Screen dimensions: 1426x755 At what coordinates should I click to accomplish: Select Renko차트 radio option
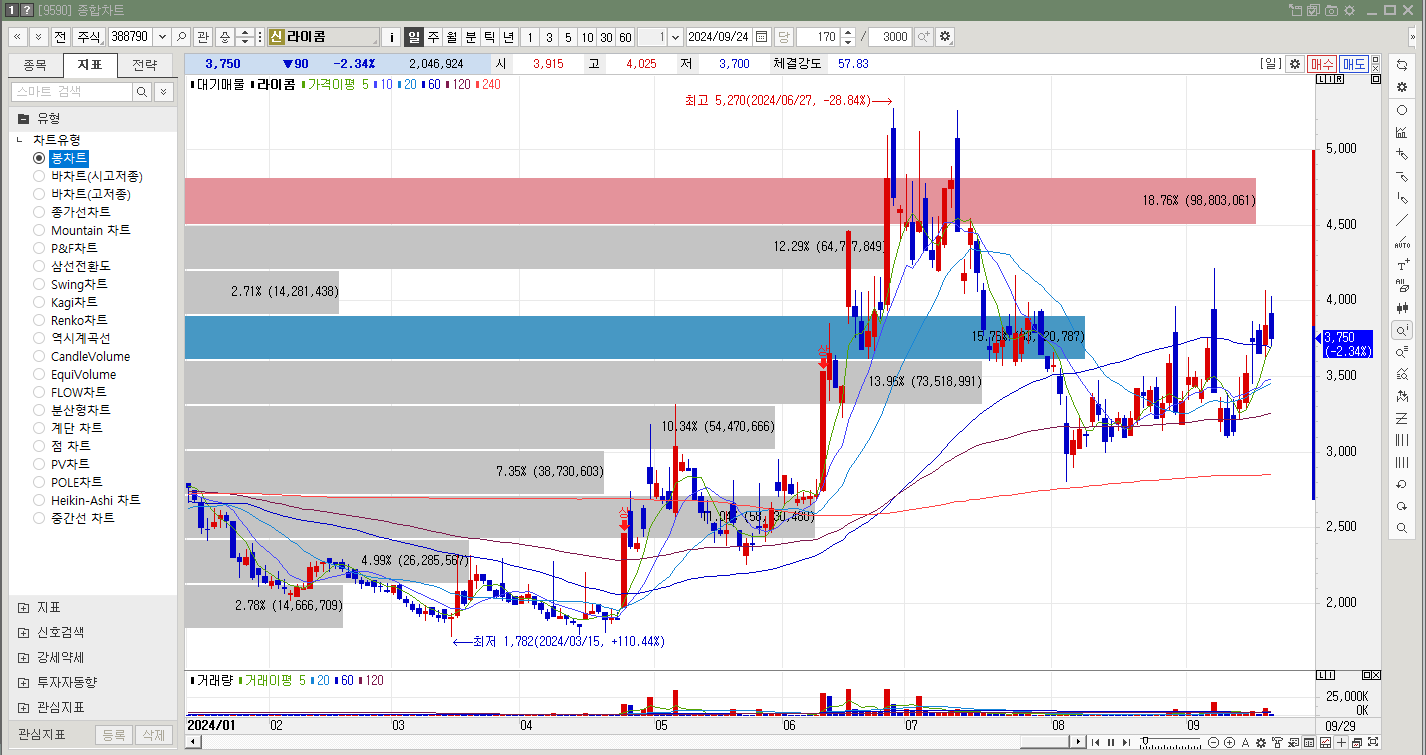click(x=39, y=320)
